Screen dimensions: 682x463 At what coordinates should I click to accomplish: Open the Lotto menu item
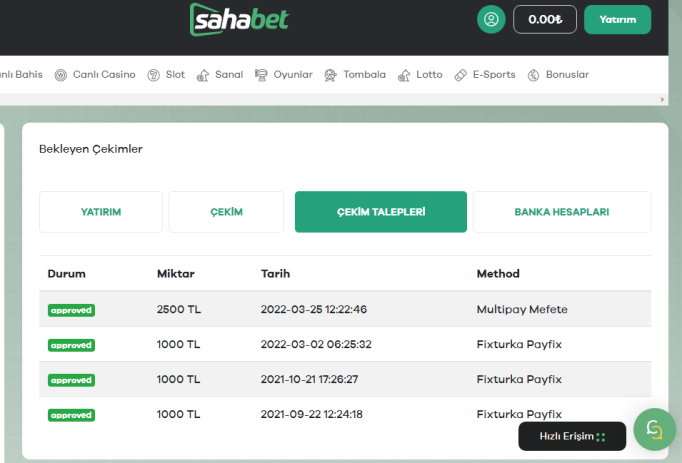click(x=420, y=75)
